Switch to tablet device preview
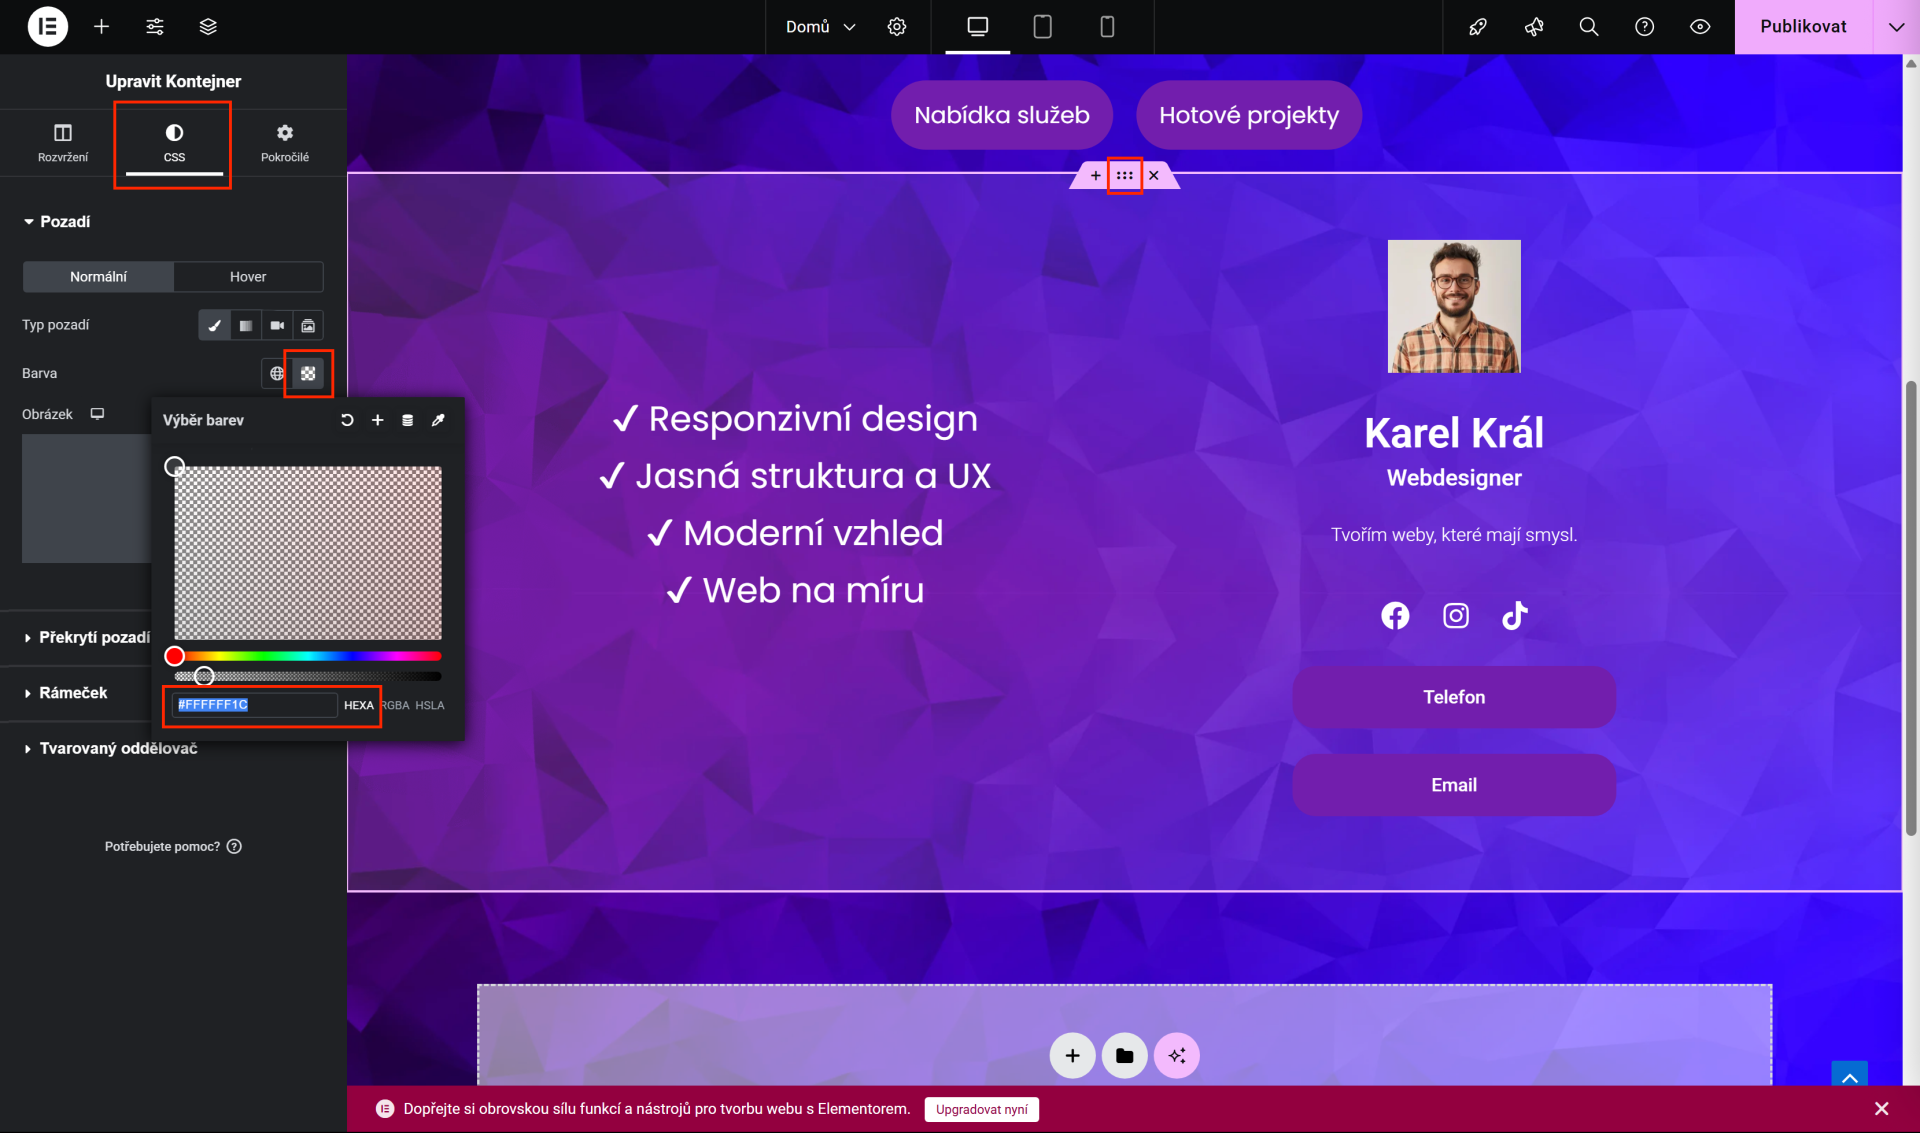Image resolution: width=1920 pixels, height=1133 pixels. pyautogui.click(x=1042, y=27)
